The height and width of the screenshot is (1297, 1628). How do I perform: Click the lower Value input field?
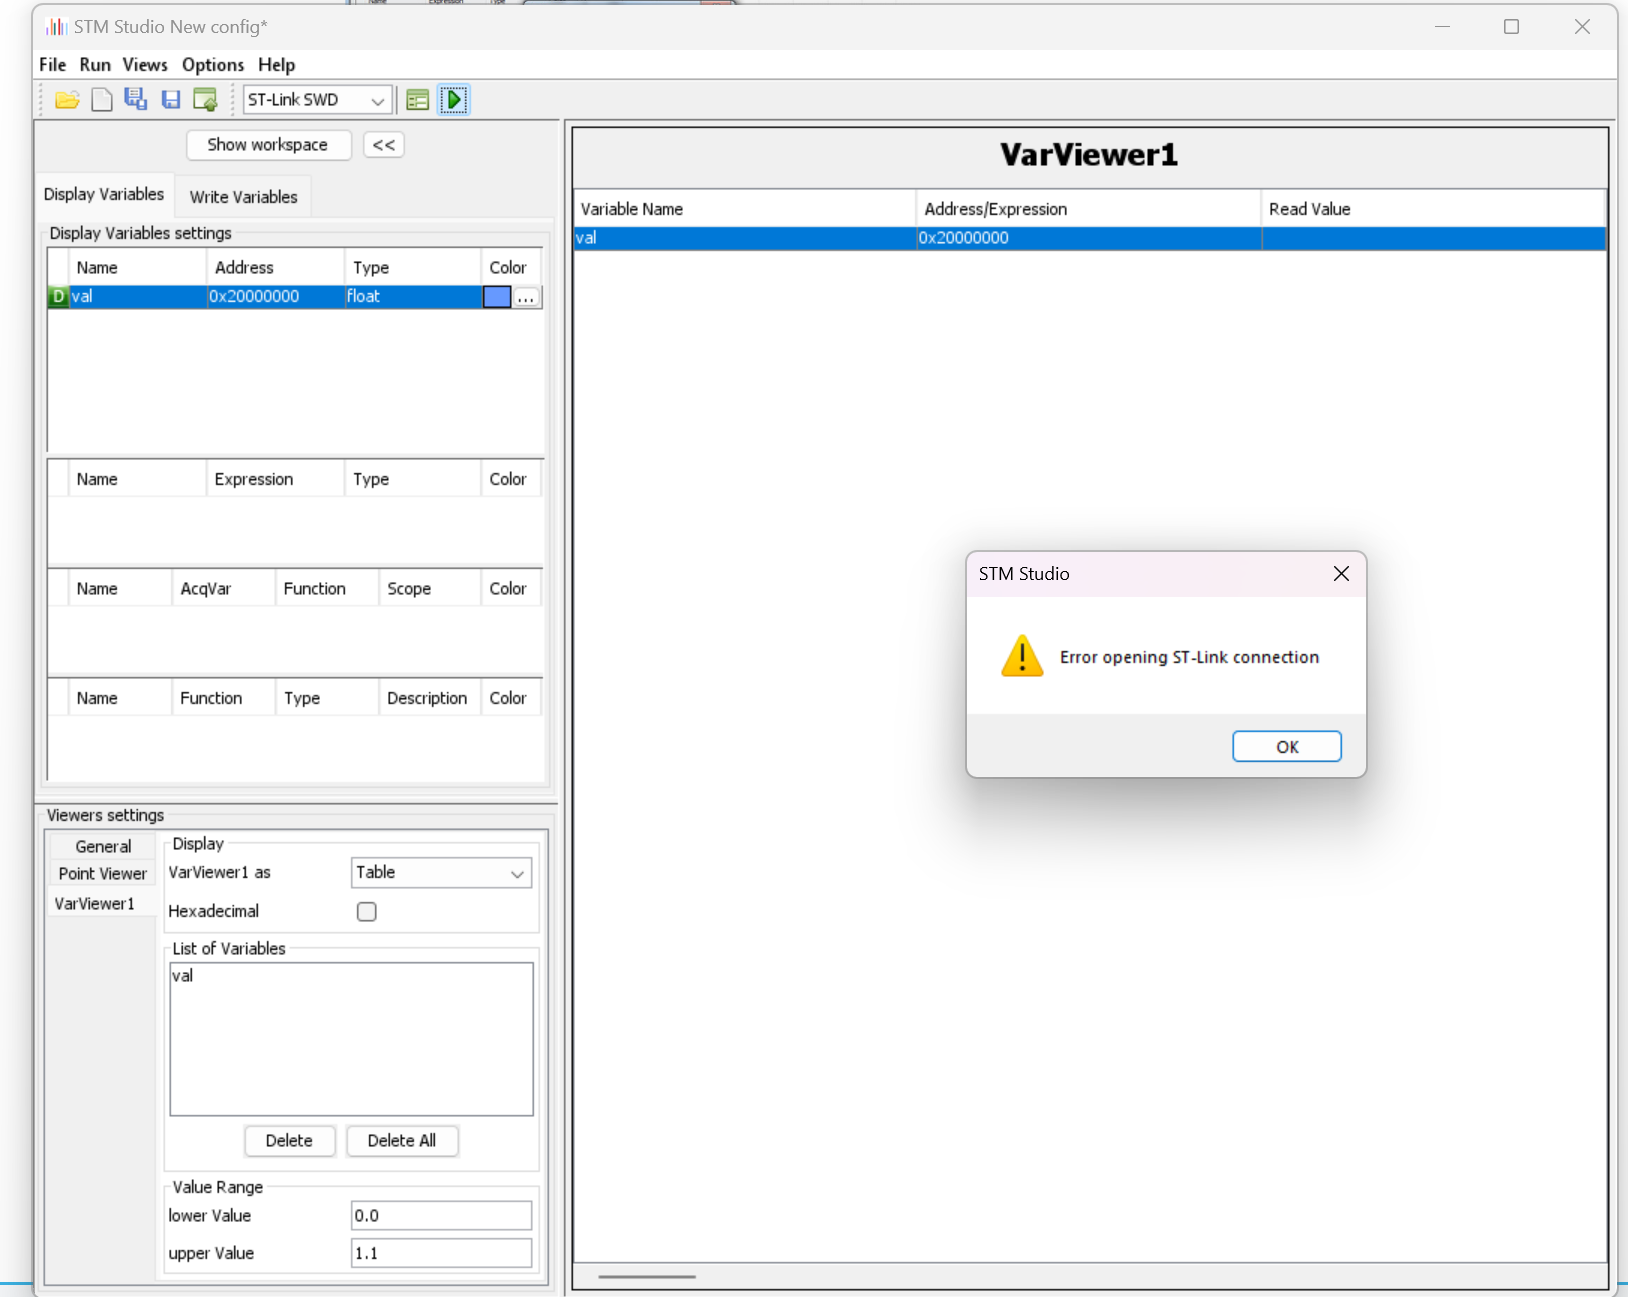[441, 1215]
